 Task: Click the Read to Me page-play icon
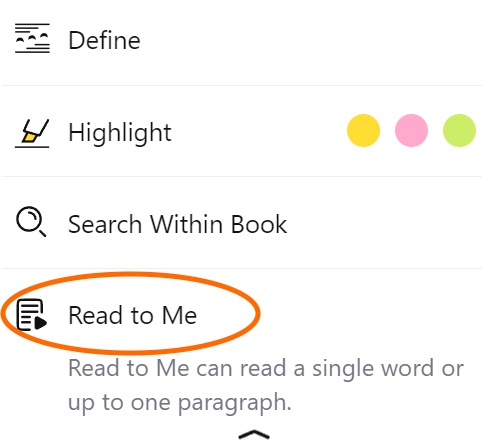point(32,315)
